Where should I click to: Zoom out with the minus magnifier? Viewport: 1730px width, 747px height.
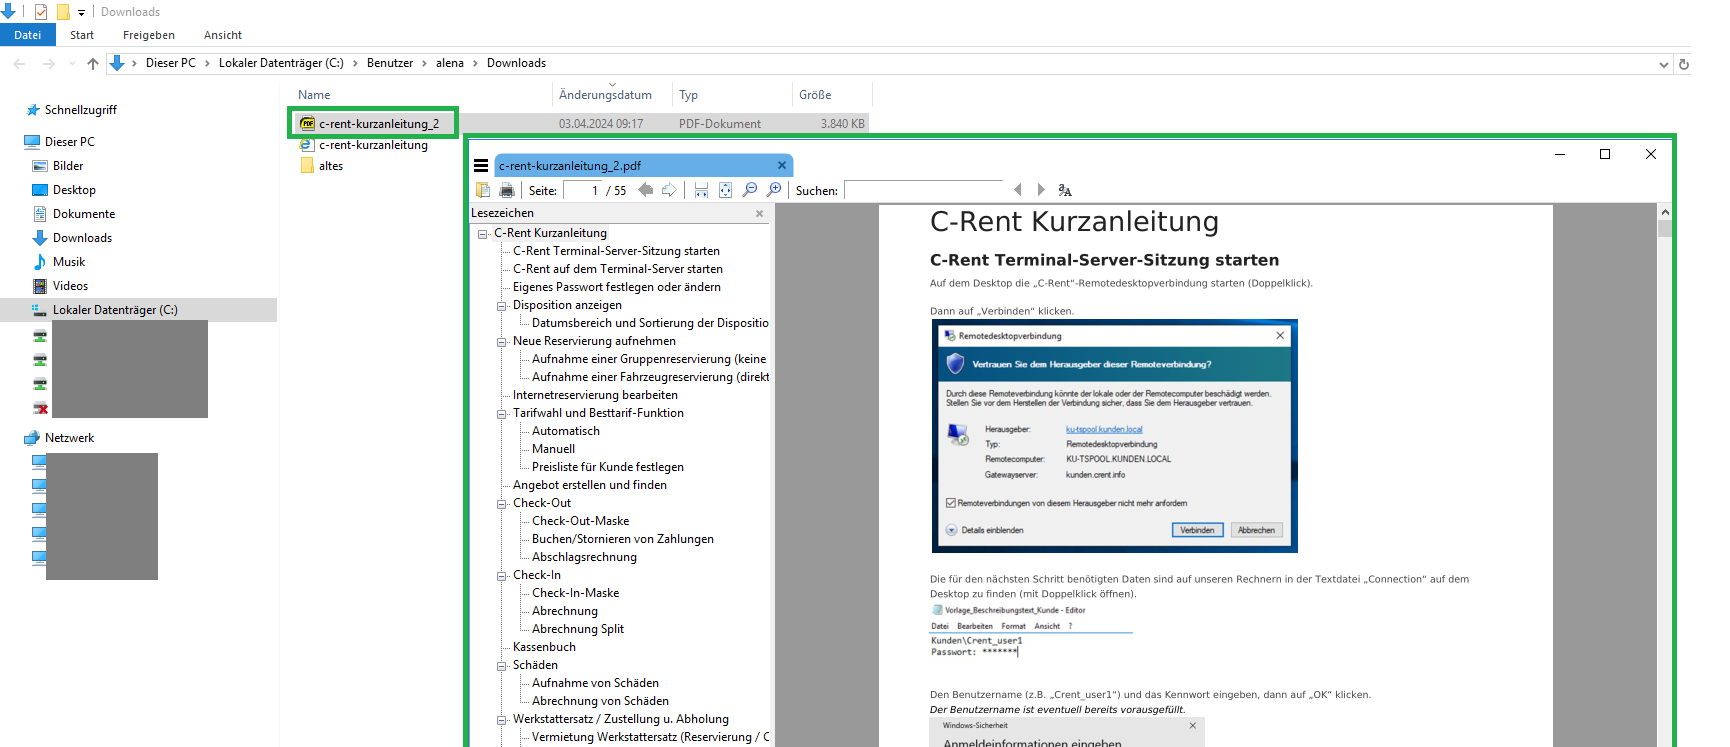[750, 190]
